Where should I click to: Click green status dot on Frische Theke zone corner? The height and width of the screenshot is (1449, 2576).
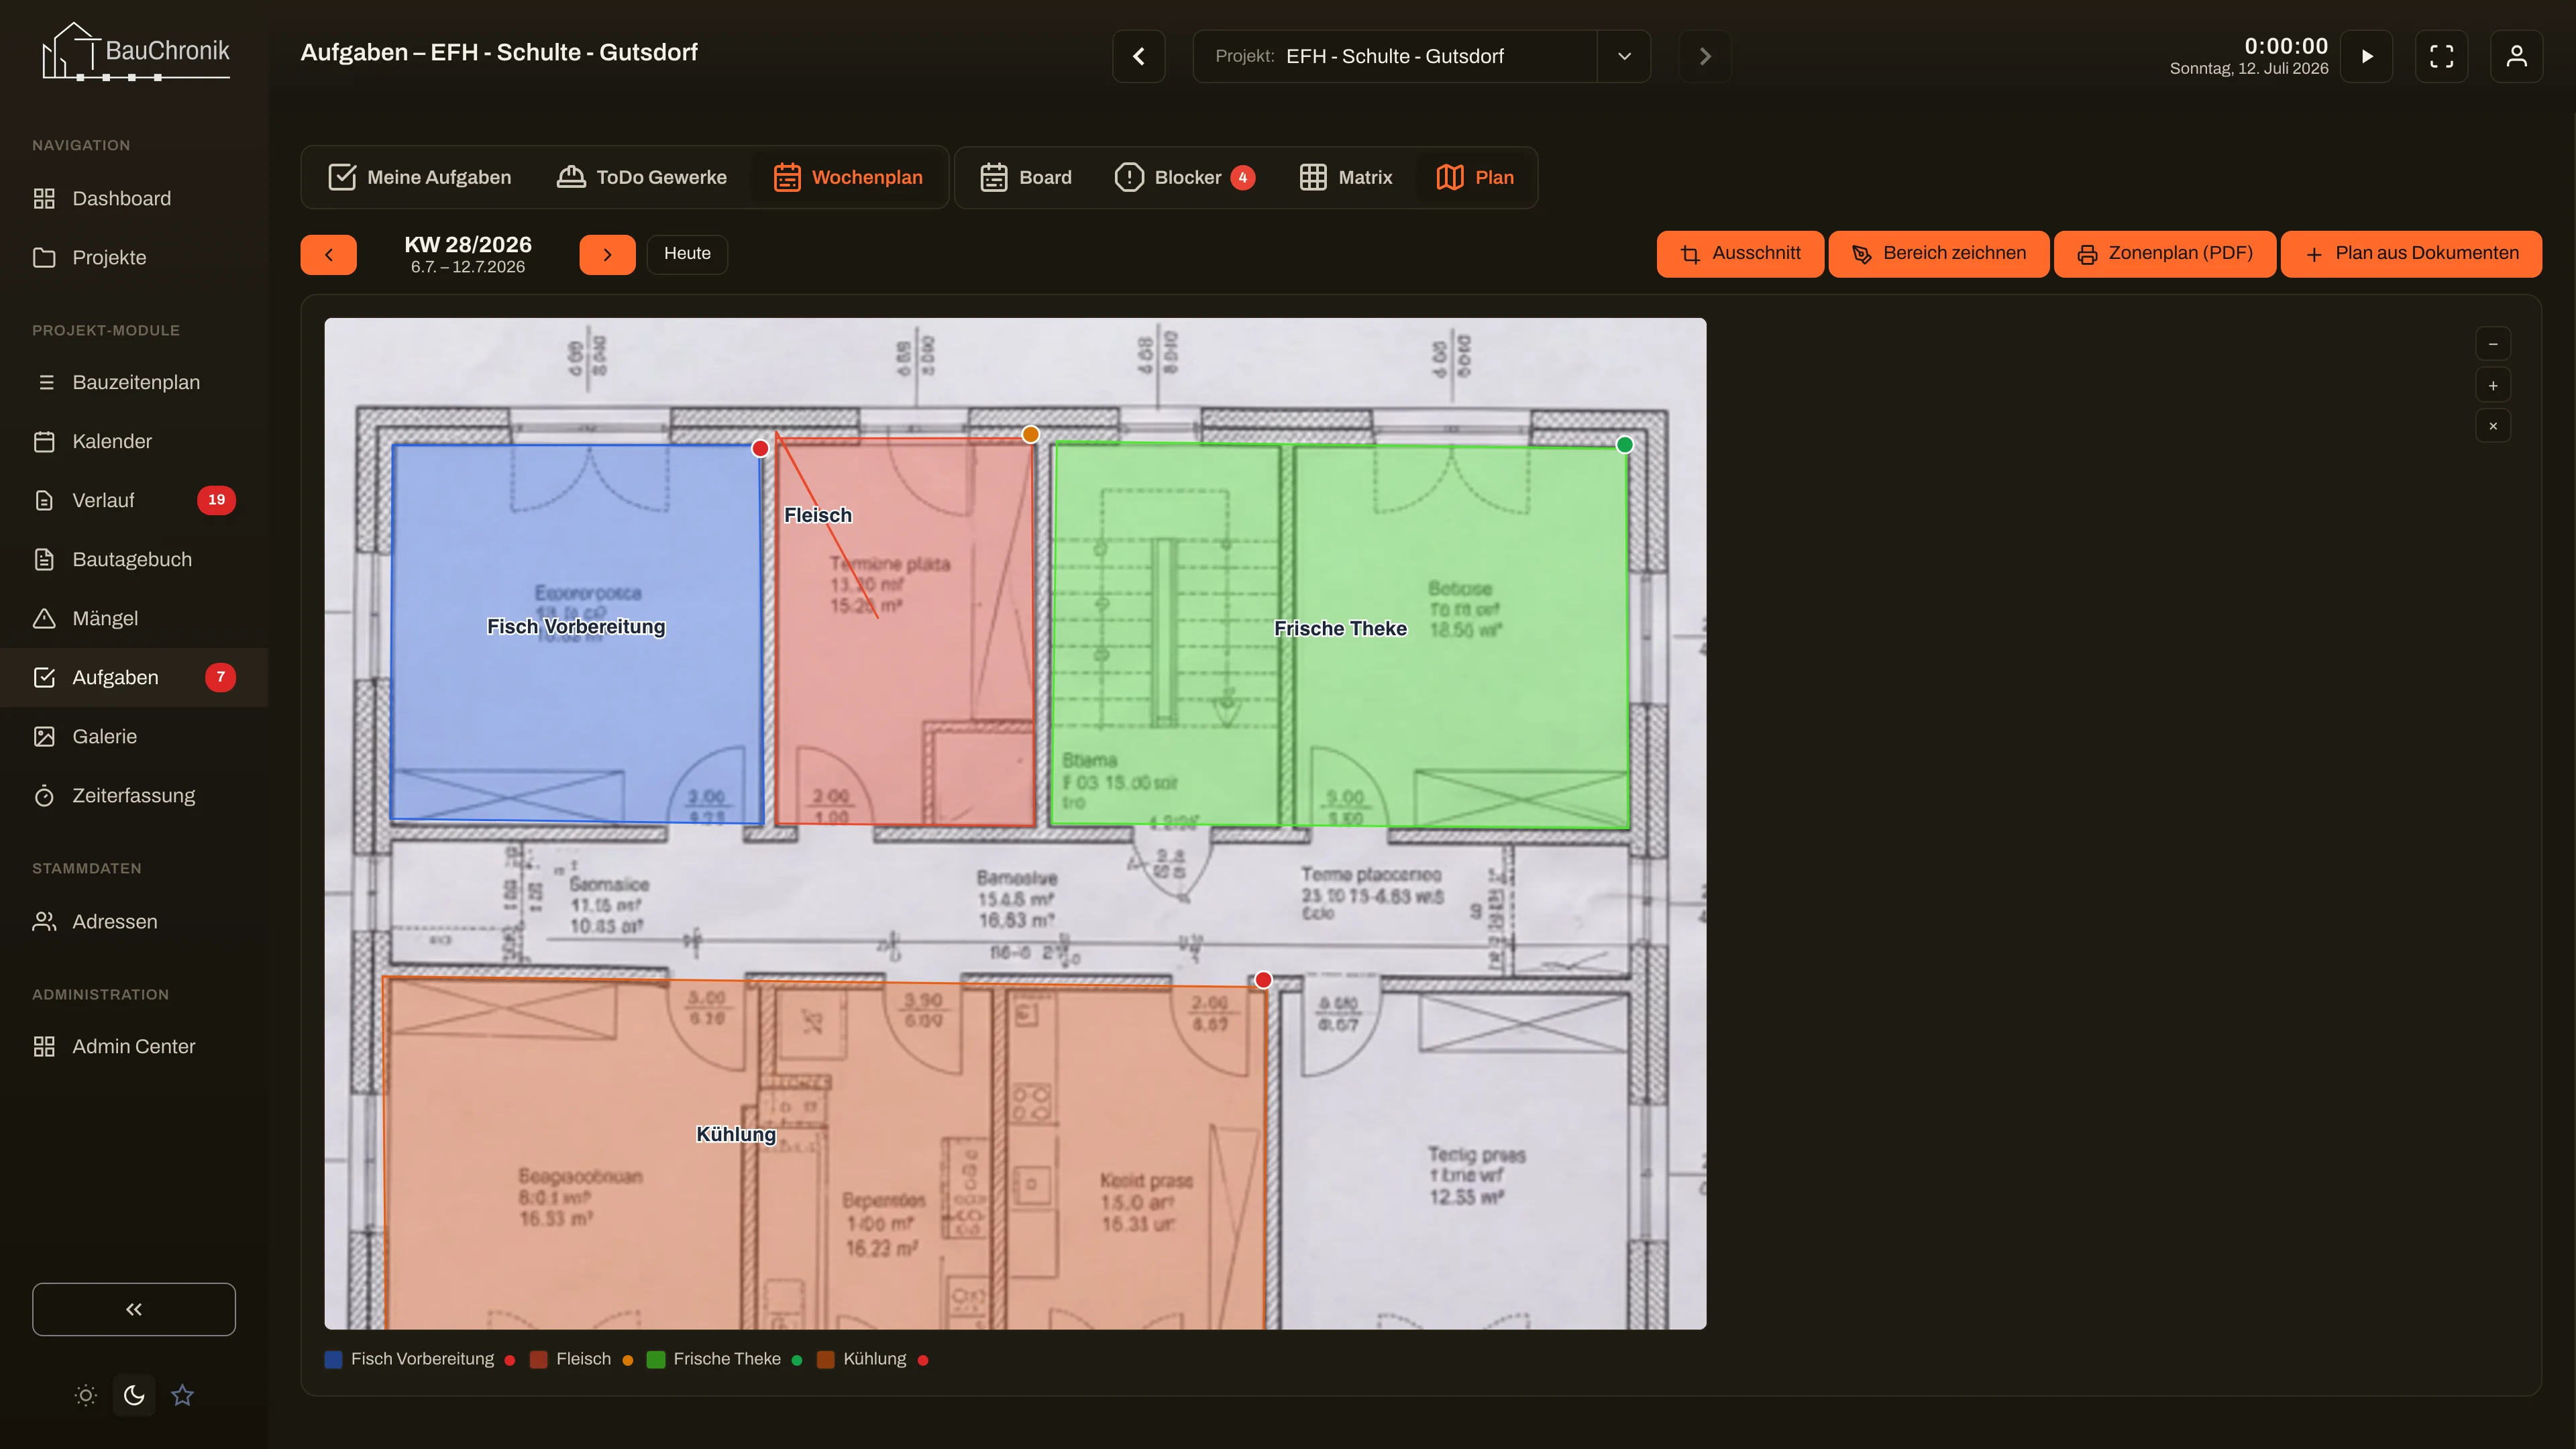(1625, 445)
